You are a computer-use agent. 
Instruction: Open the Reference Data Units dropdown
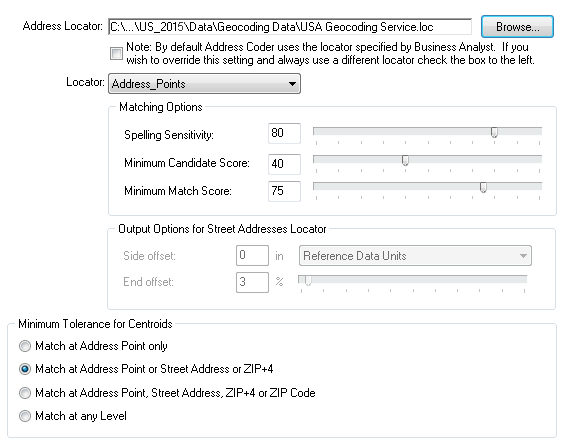415,256
